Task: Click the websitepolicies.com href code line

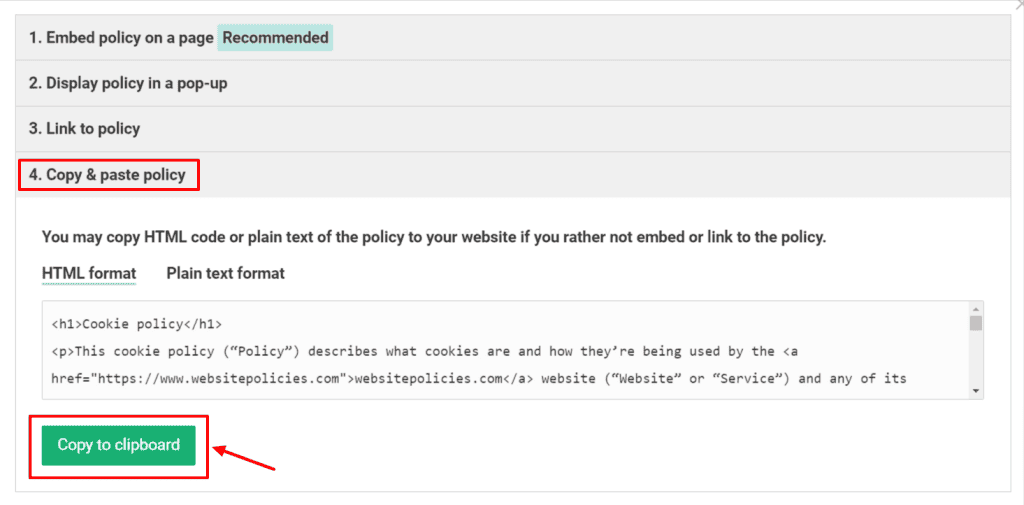Action: pyautogui.click(x=479, y=378)
